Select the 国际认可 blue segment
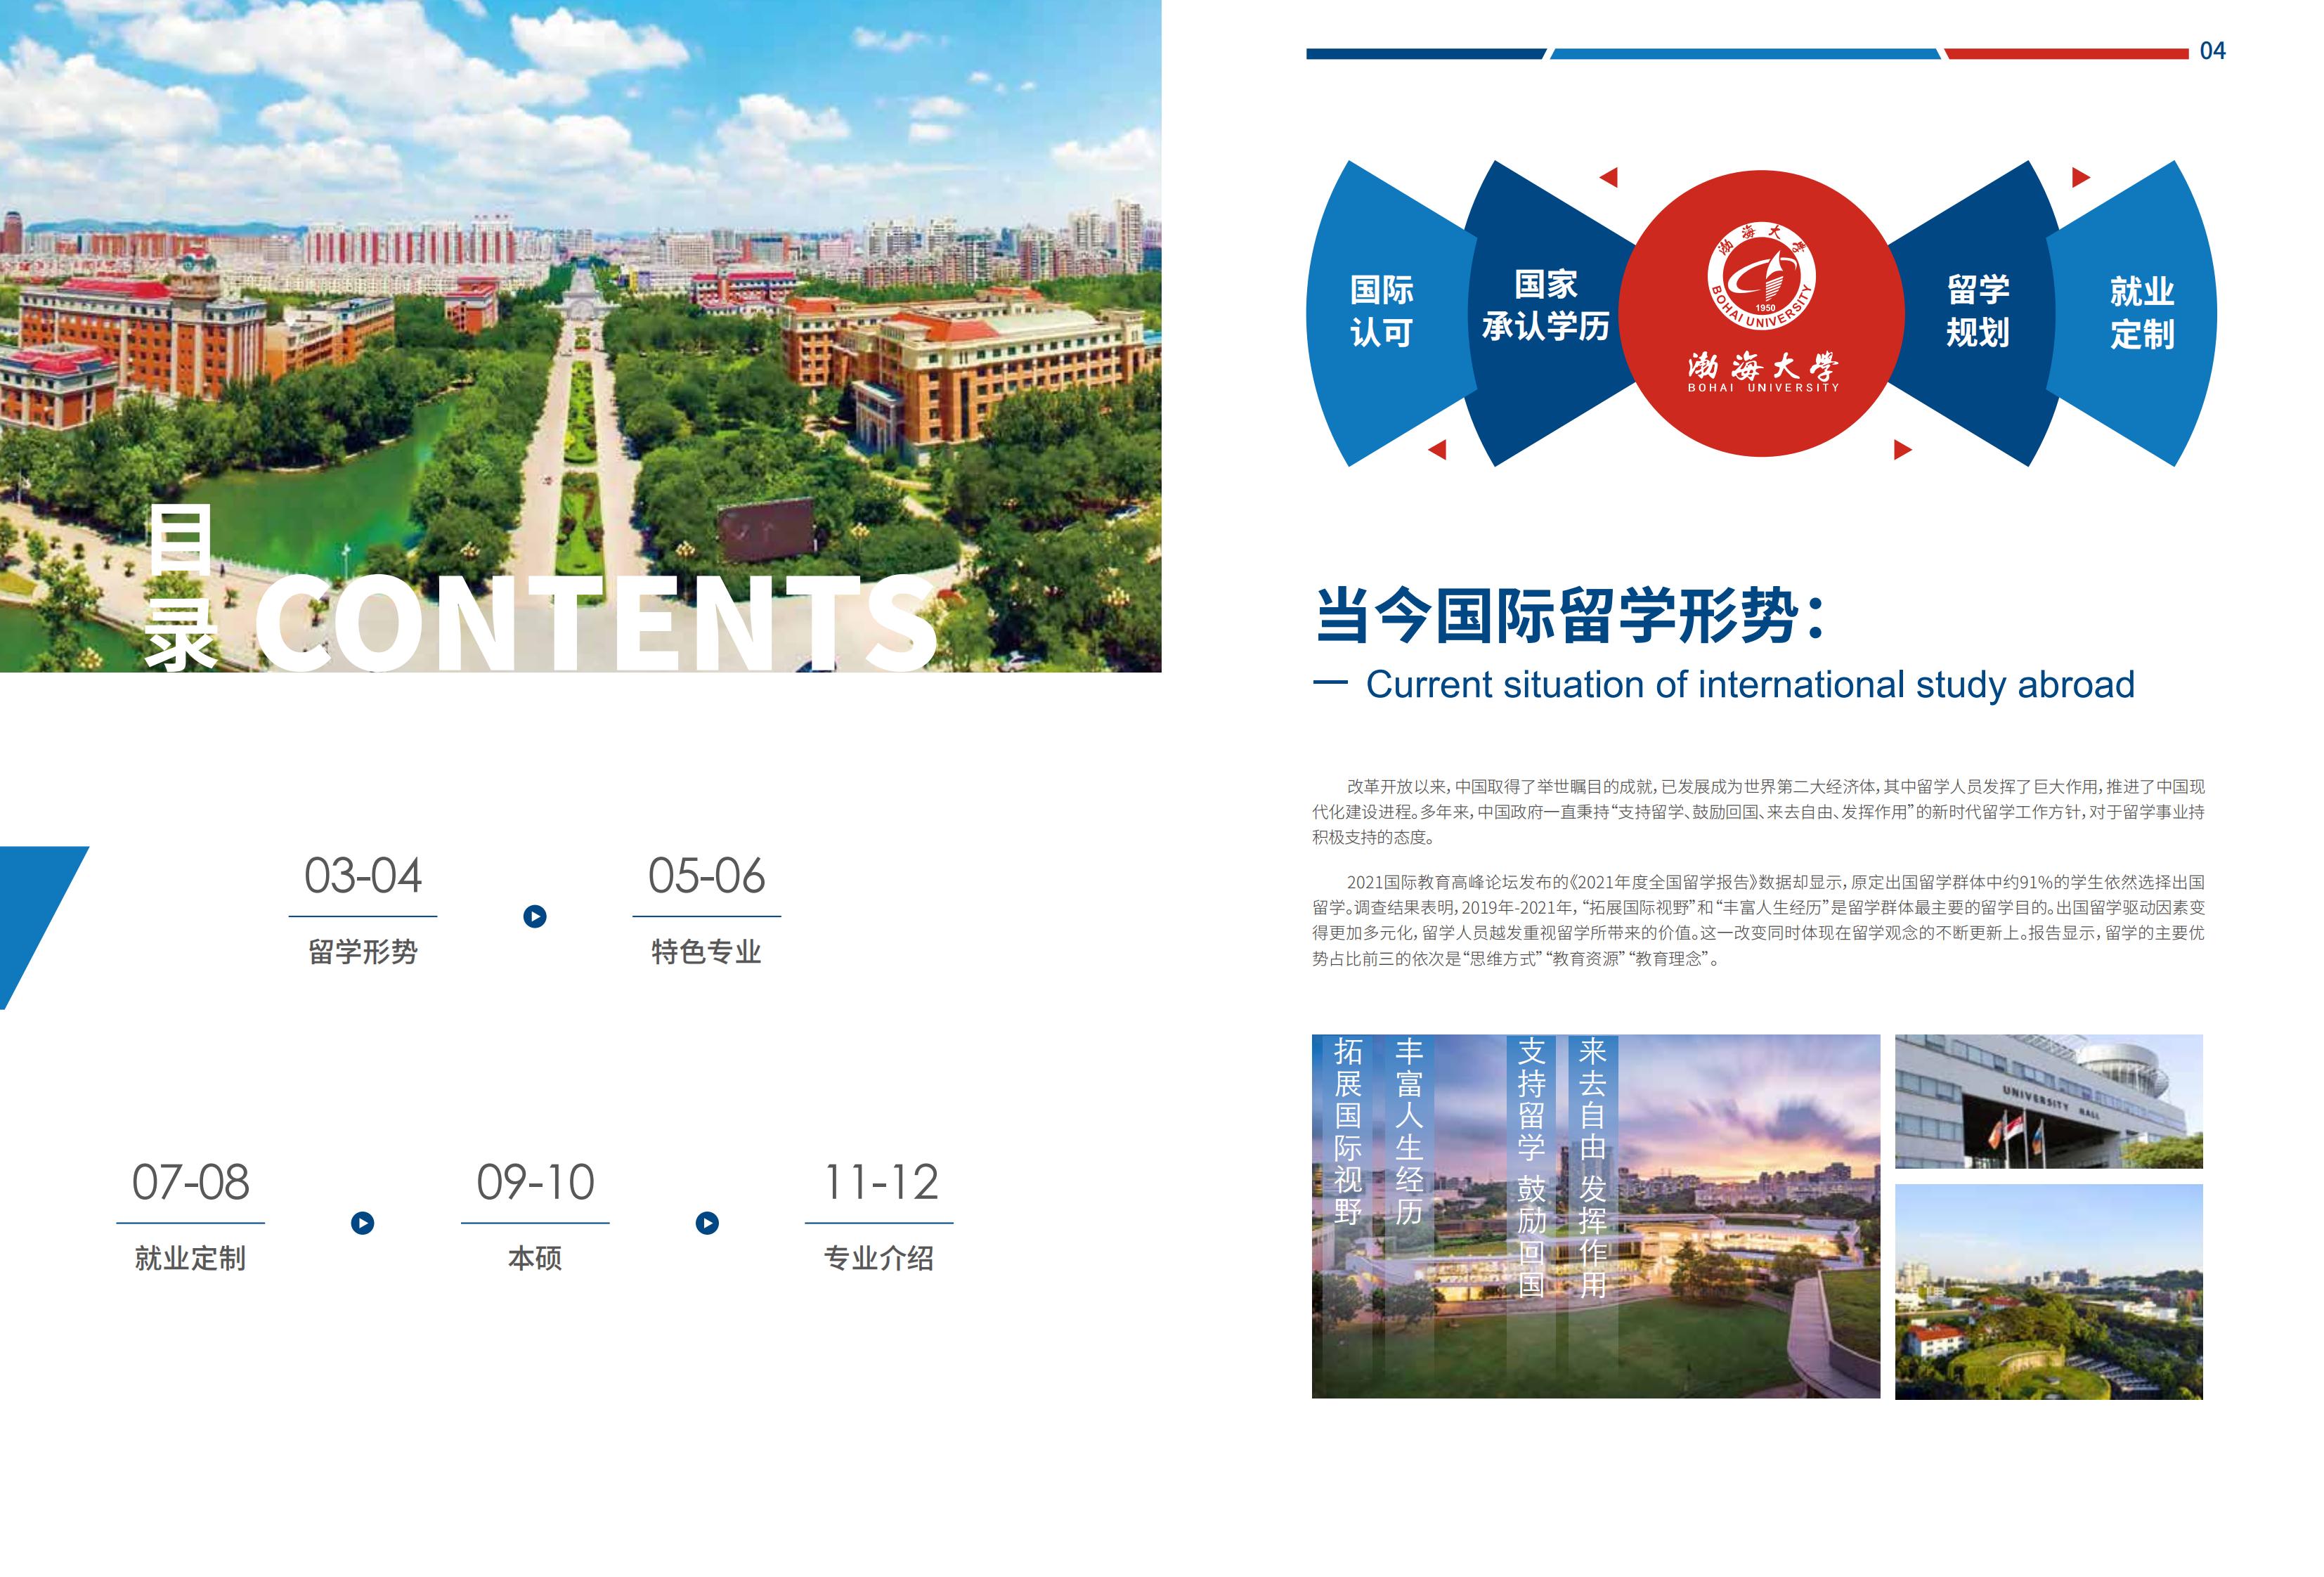The width and height of the screenshot is (2324, 1577). tap(1381, 311)
